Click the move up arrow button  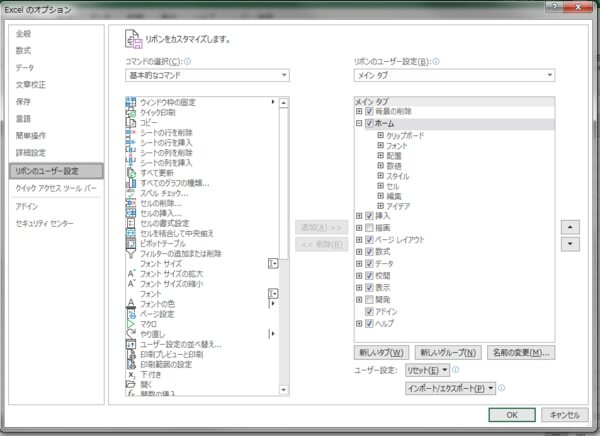click(x=569, y=226)
